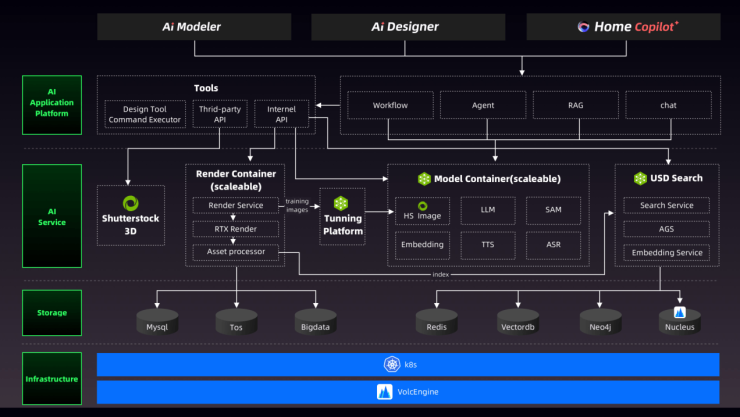Click the k8s helm wheel icon
This screenshot has height=417, width=740.
(x=392, y=364)
